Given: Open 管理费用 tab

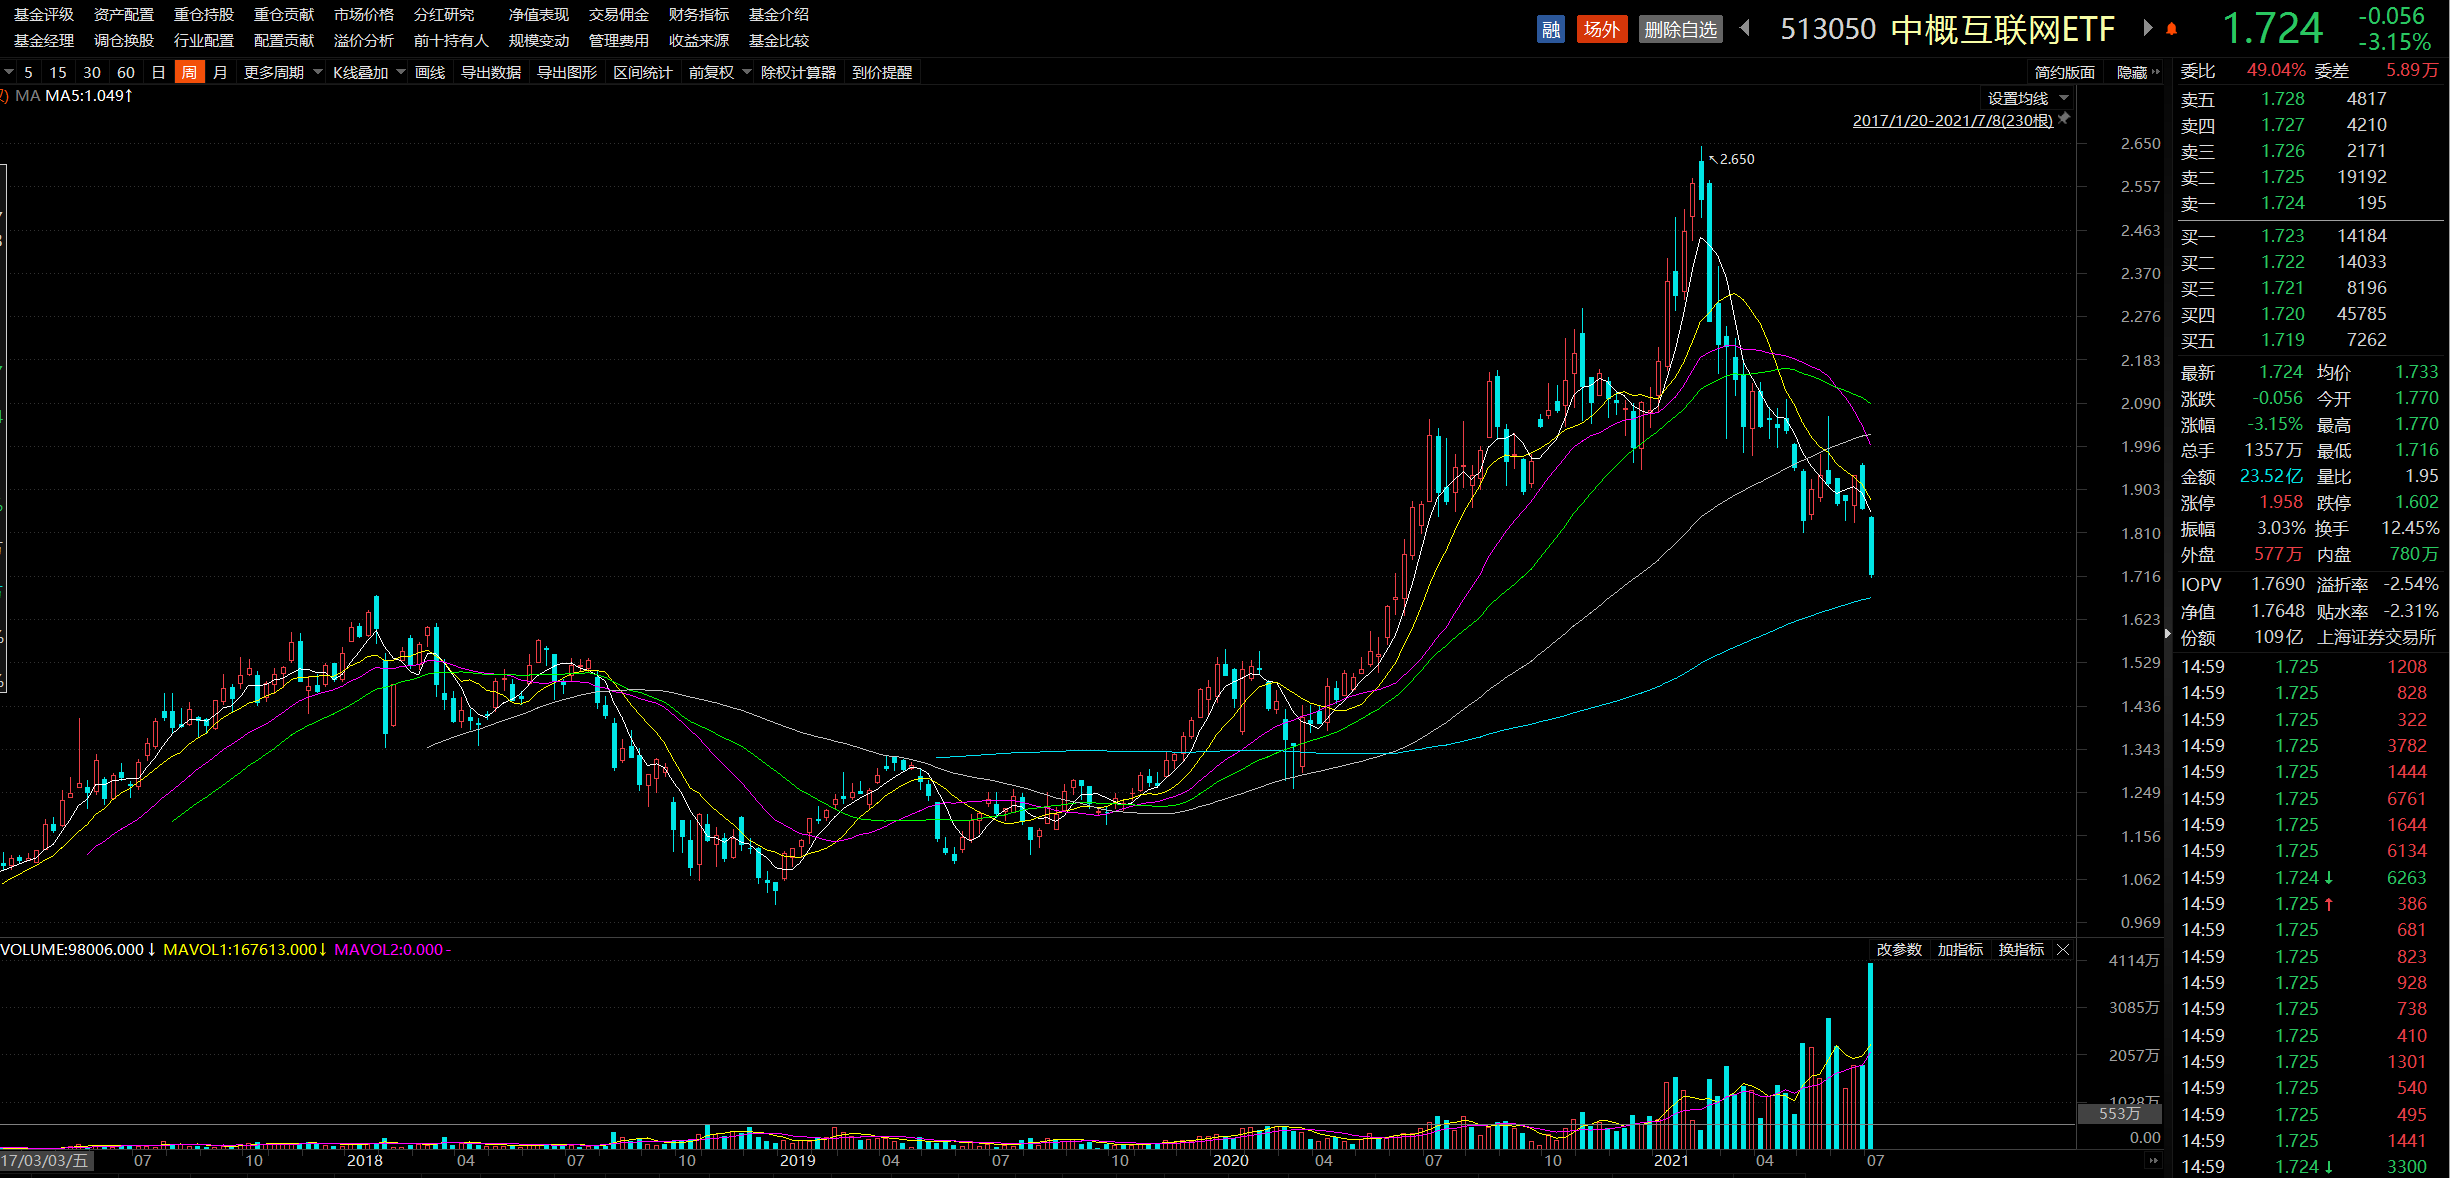Looking at the screenshot, I should click(x=619, y=40).
